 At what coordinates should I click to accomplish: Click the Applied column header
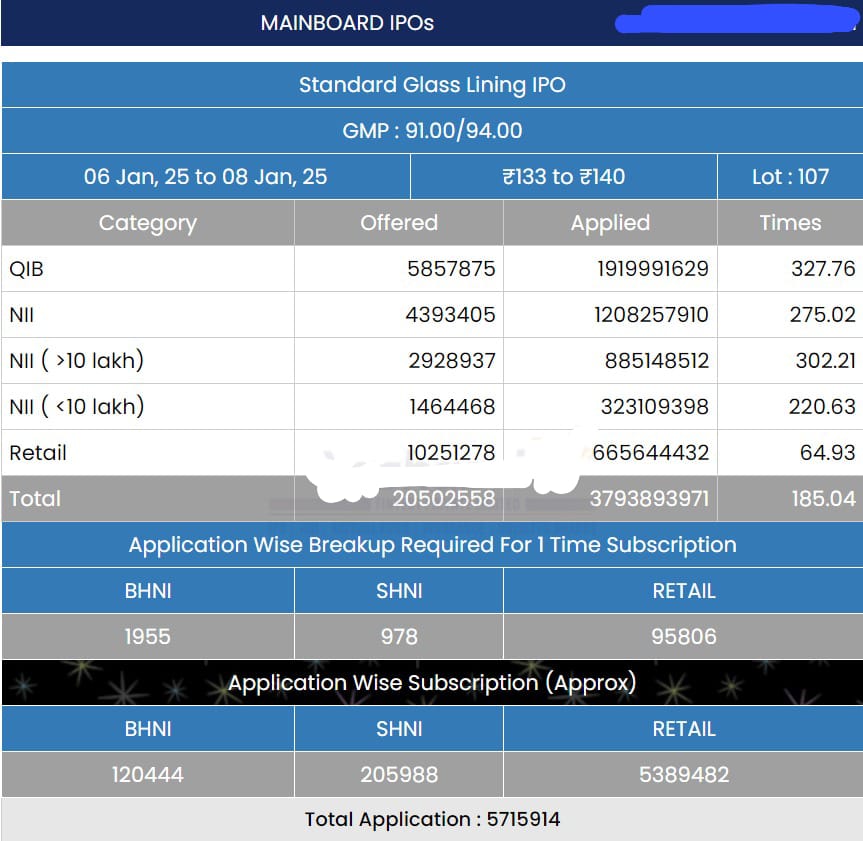pyautogui.click(x=610, y=223)
